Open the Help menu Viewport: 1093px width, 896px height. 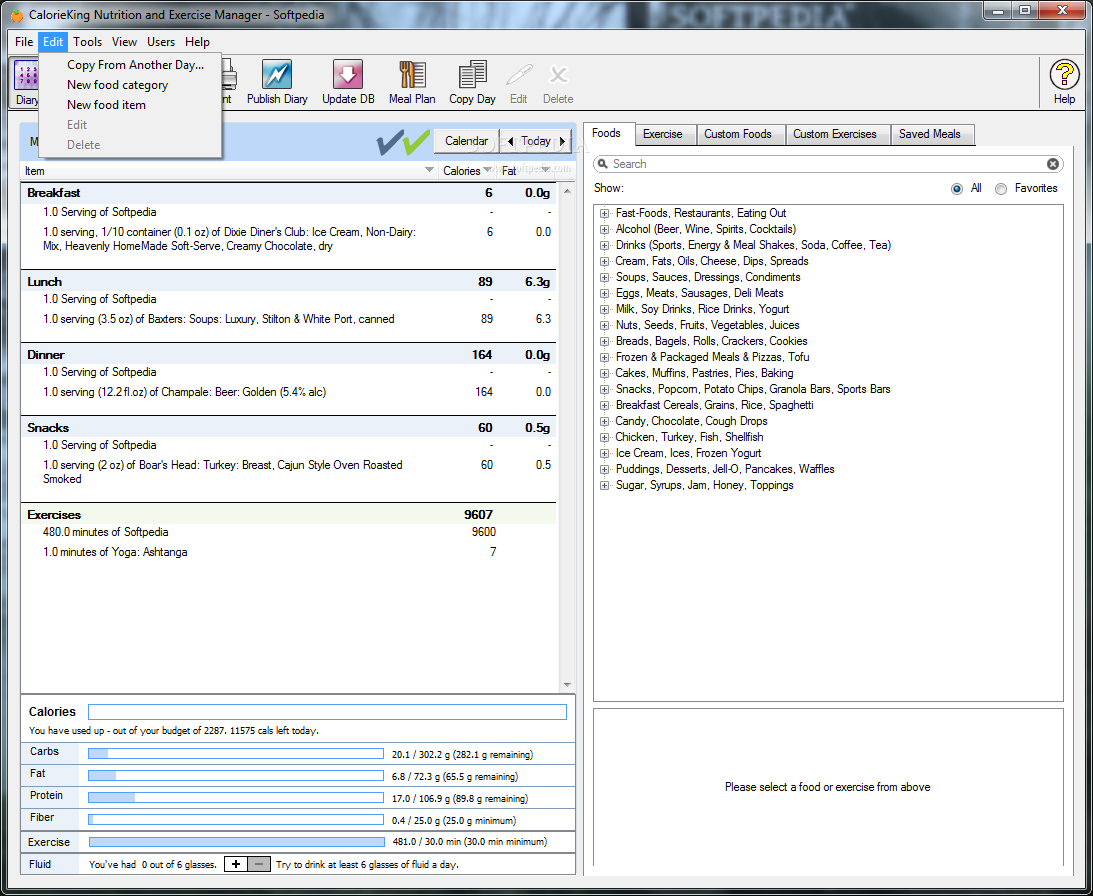[197, 42]
